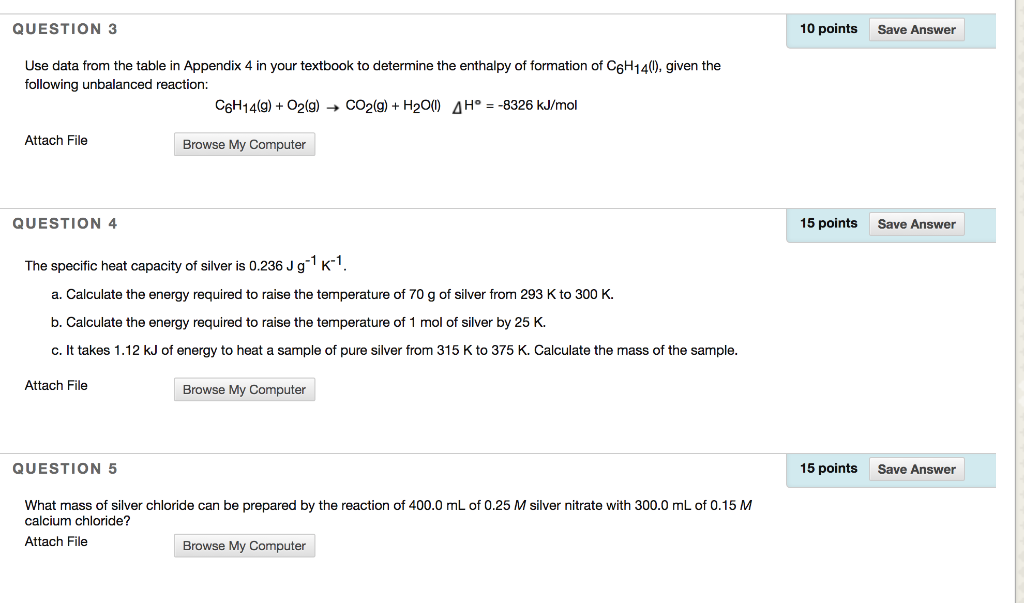Screen dimensions: 1024x603
Task: Click the Attach File label in Question 5
Action: coord(55,541)
